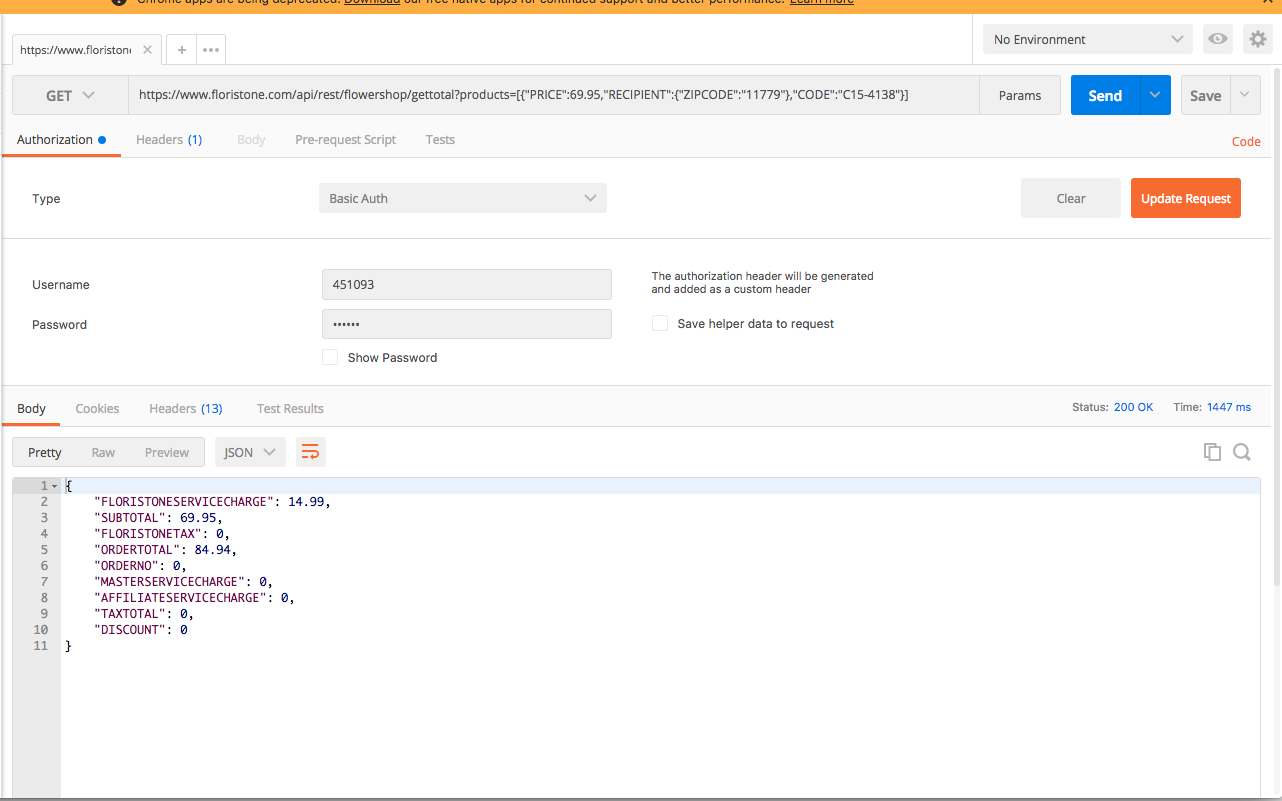Follow the Learn more link in banner

pos(822,3)
